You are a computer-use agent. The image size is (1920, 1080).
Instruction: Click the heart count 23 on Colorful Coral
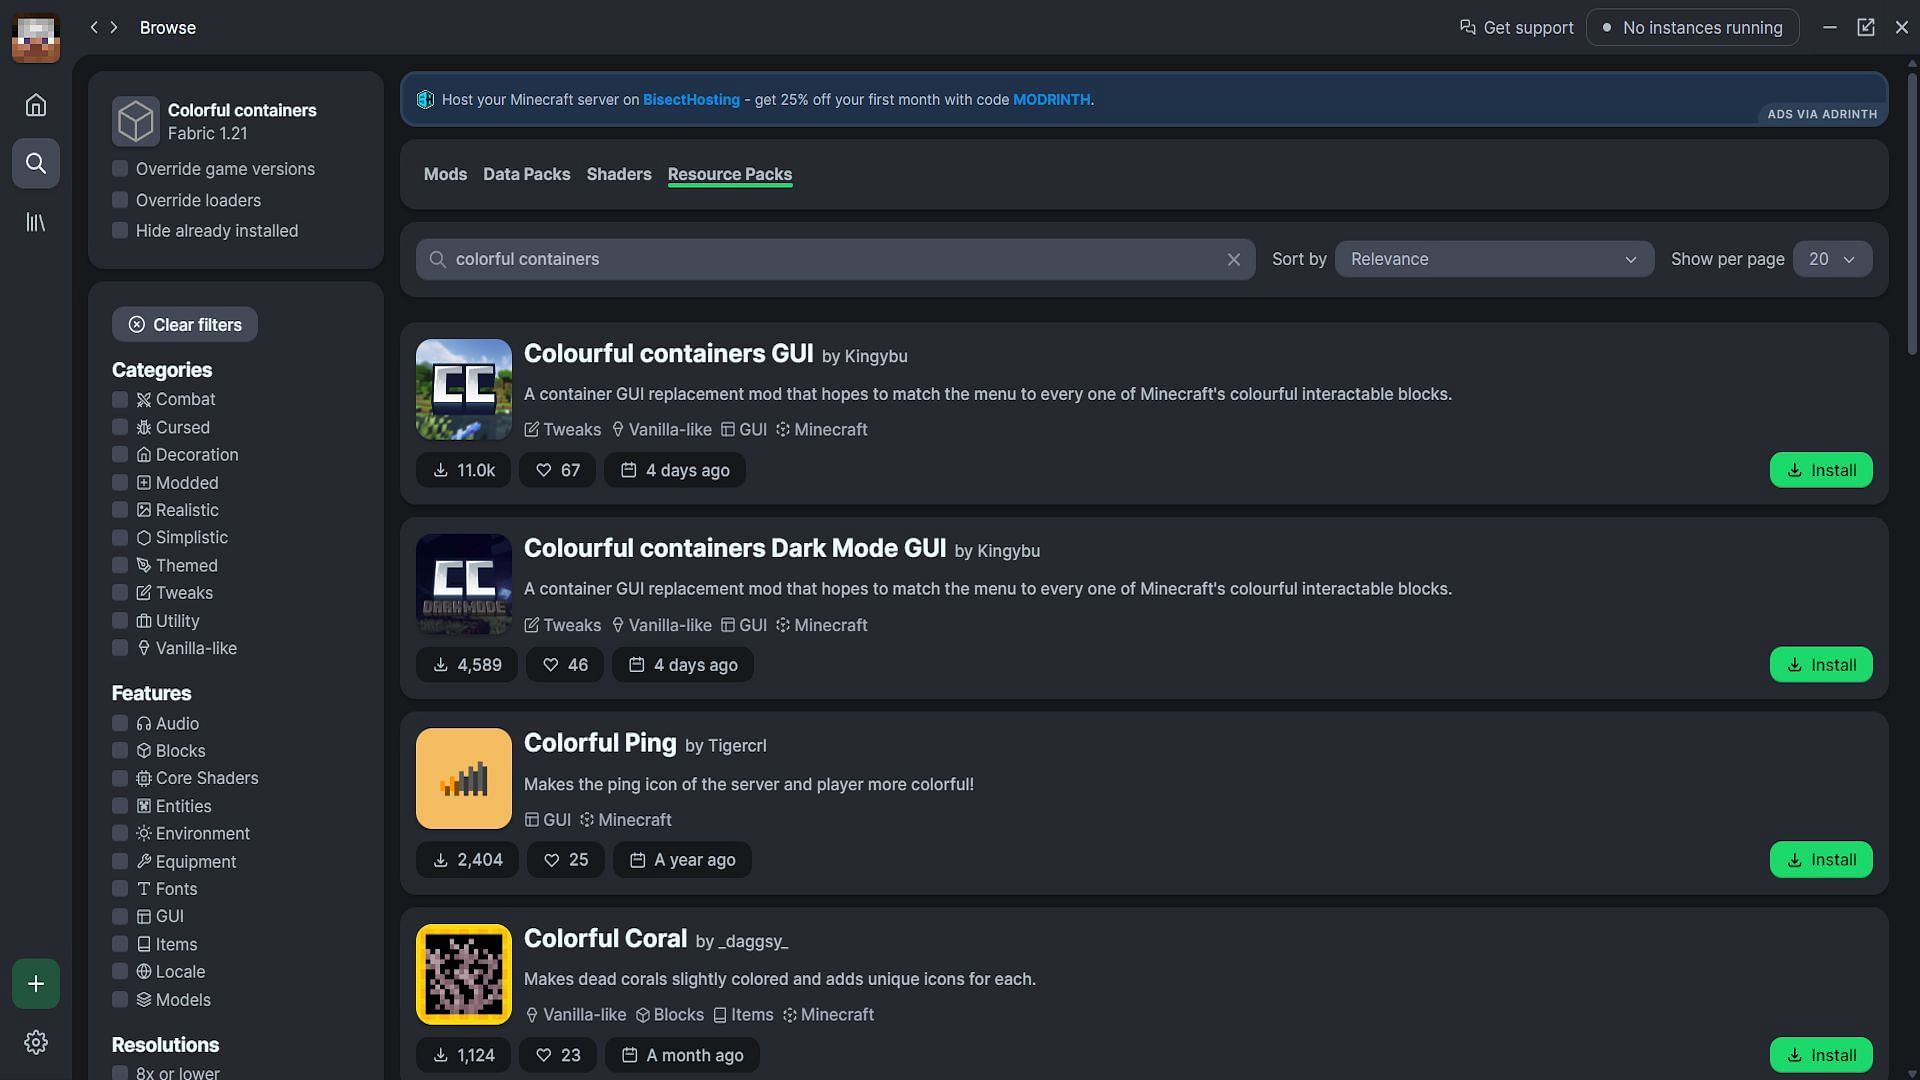[x=558, y=1055]
